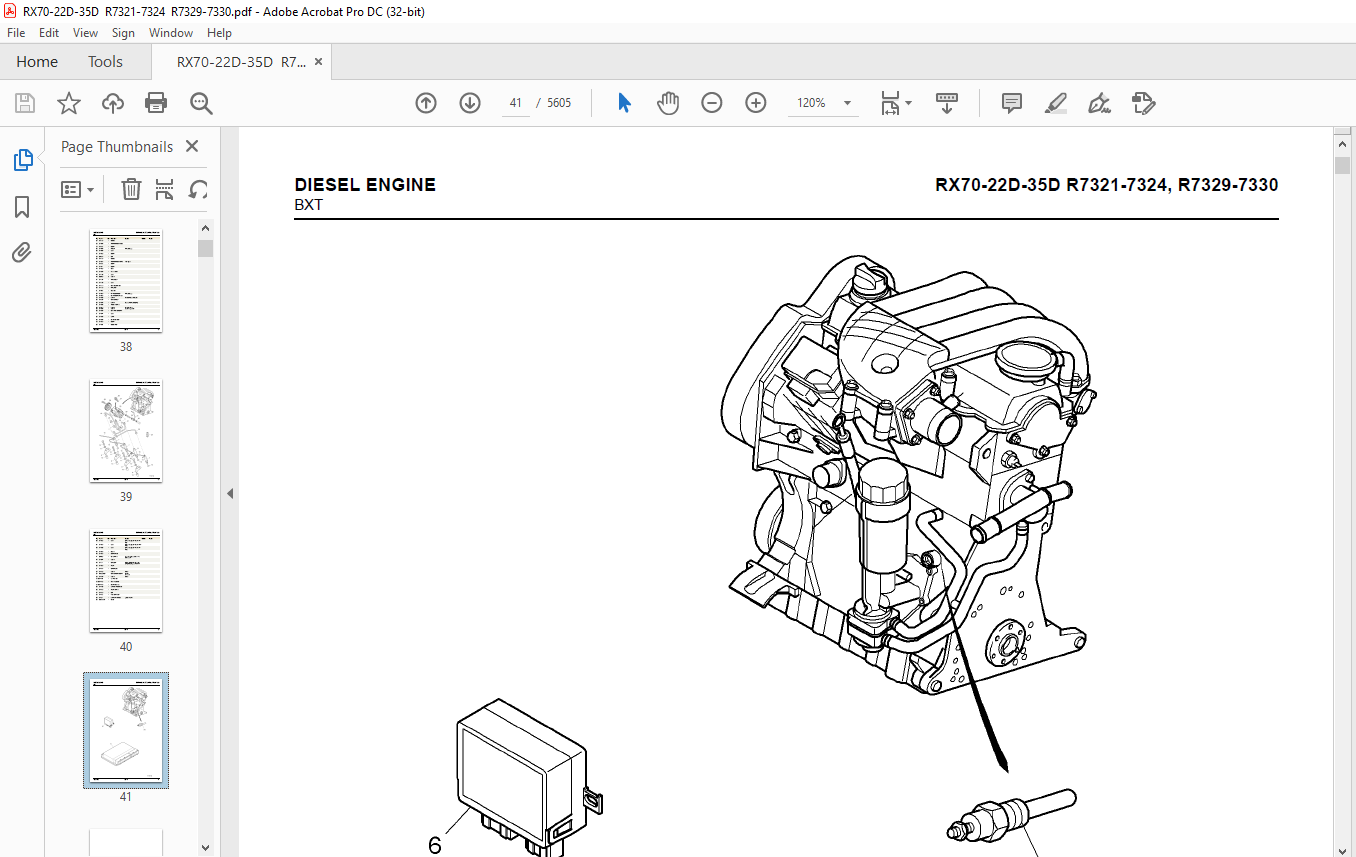Select the RX70-22D-35D document tab
The height and width of the screenshot is (857, 1356).
(x=241, y=62)
